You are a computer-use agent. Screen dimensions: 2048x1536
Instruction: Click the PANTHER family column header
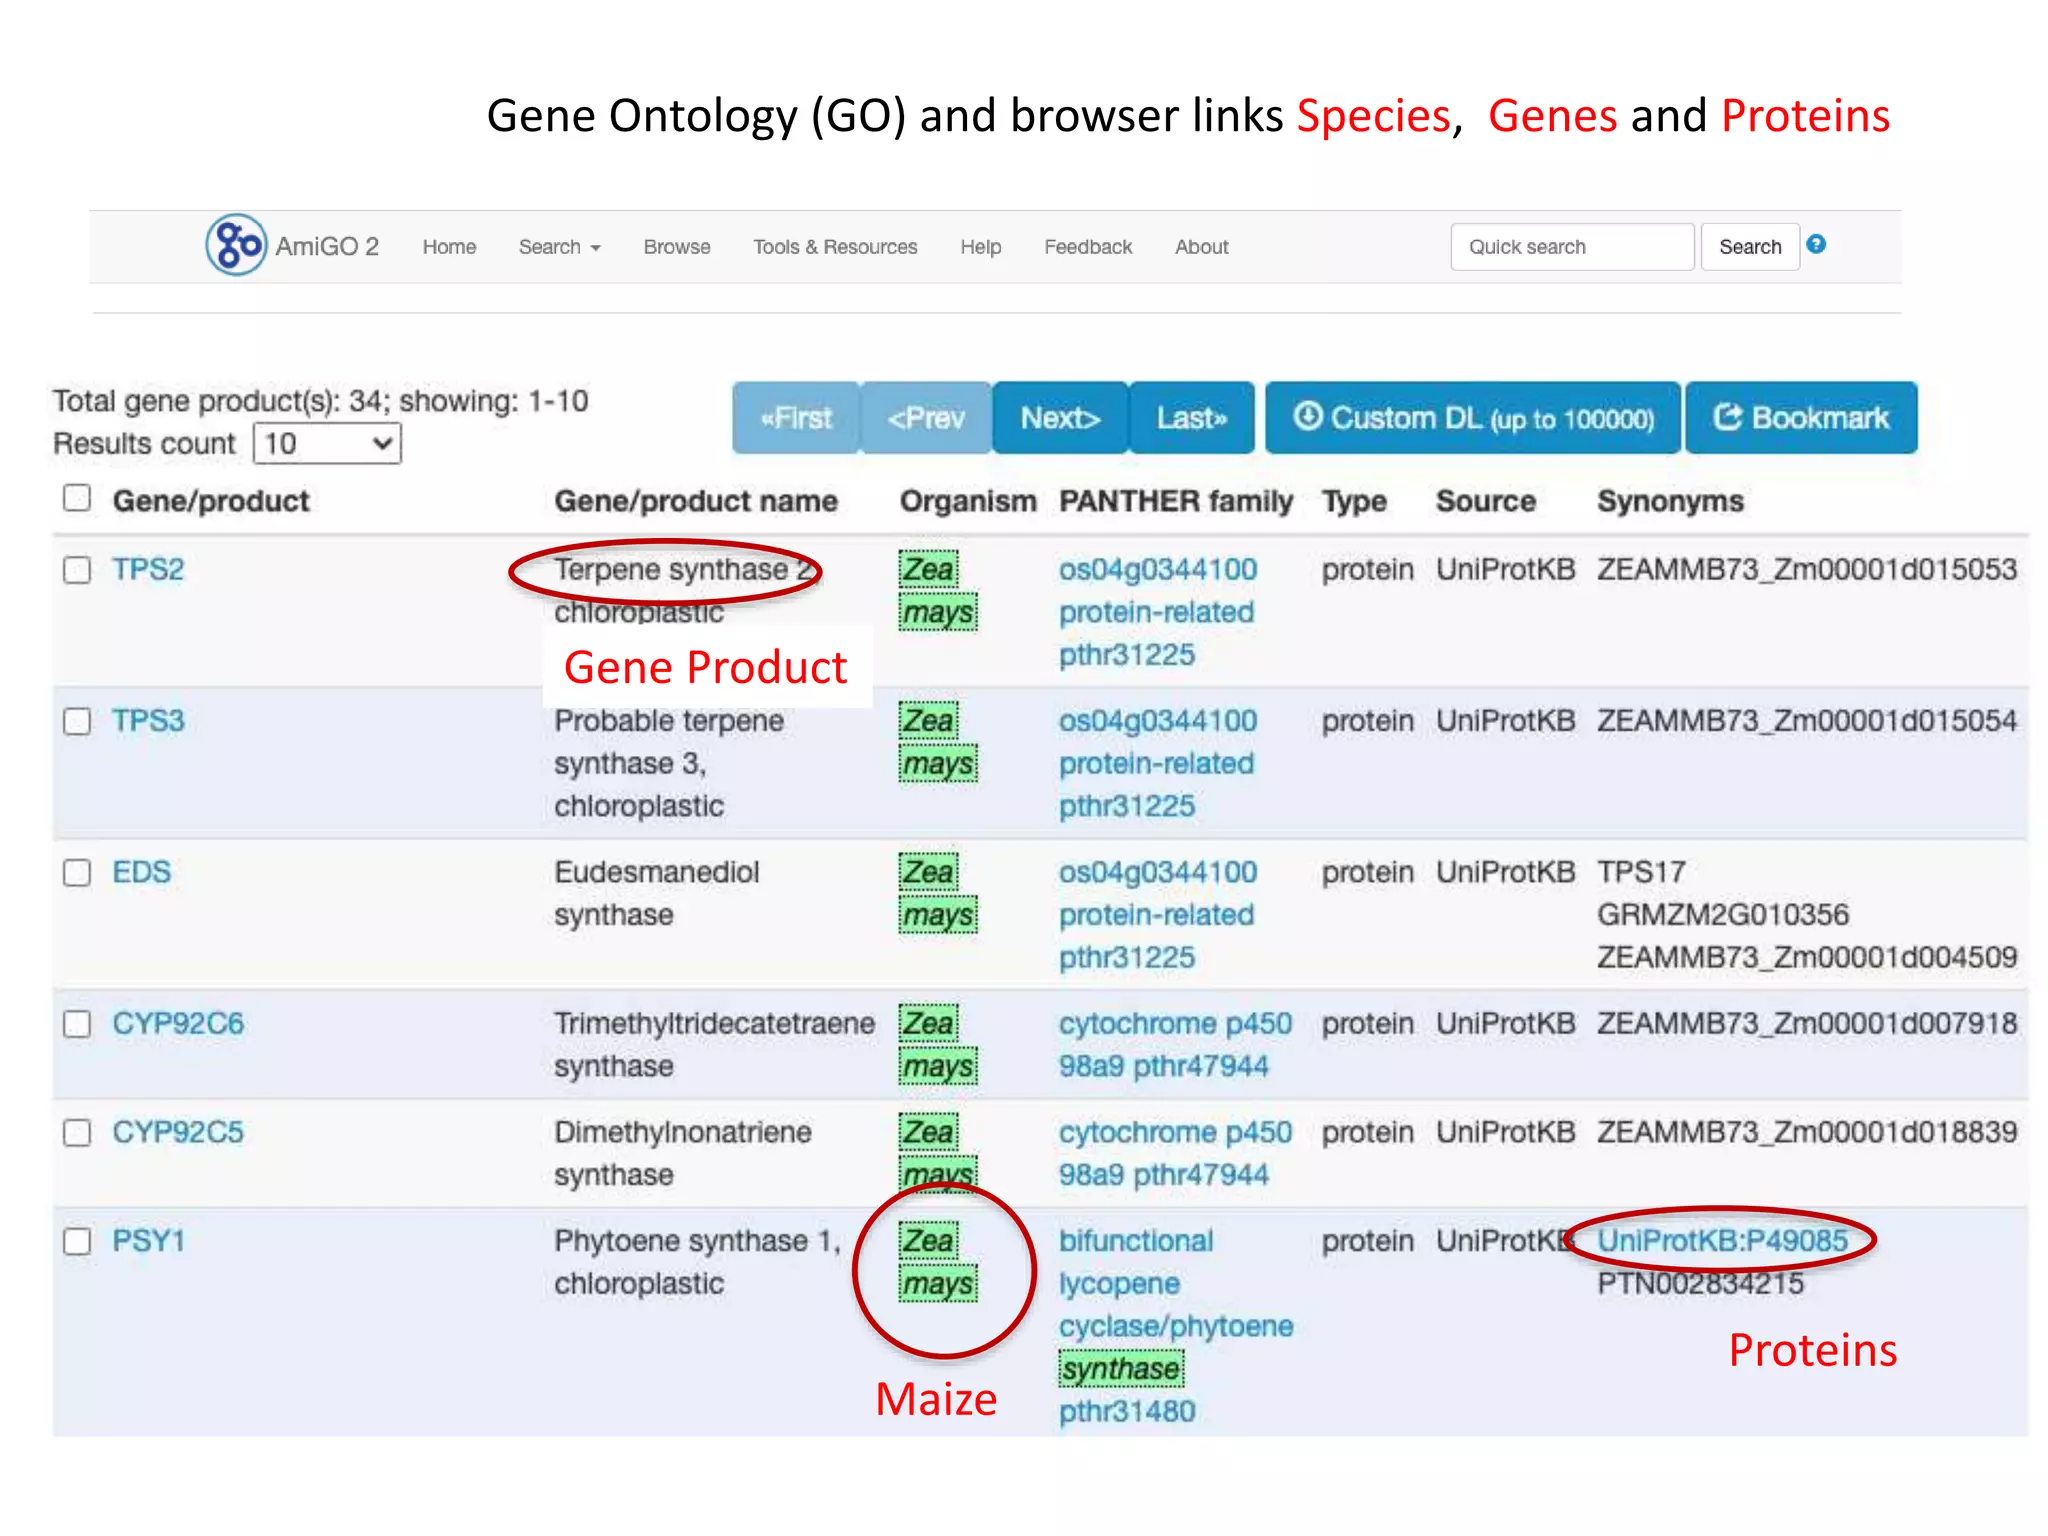[1176, 501]
